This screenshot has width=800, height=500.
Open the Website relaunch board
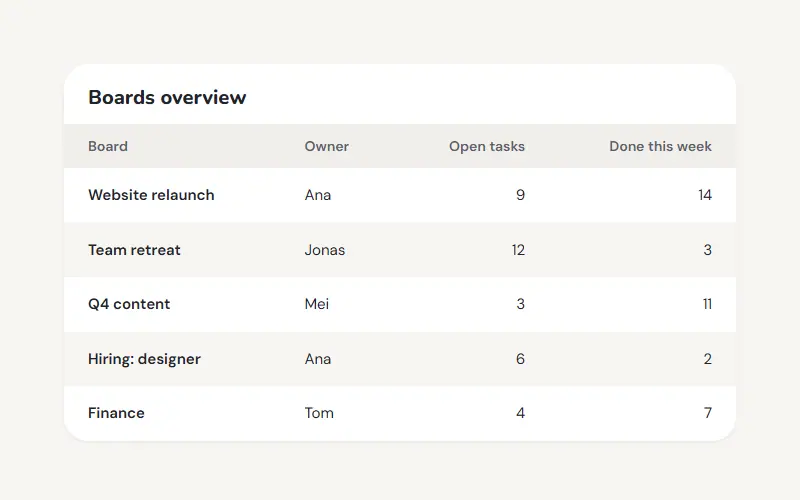(x=151, y=195)
